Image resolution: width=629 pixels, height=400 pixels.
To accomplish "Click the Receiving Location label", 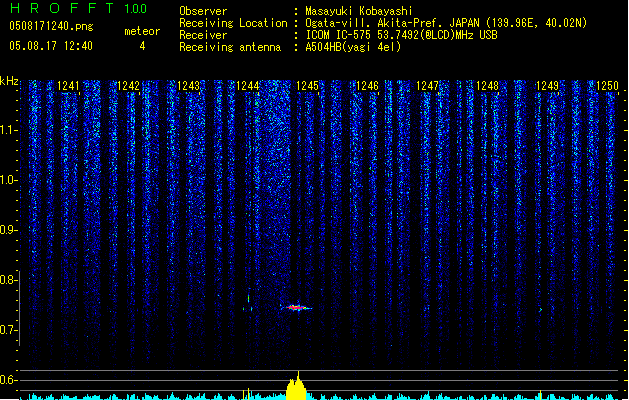I will [233, 23].
